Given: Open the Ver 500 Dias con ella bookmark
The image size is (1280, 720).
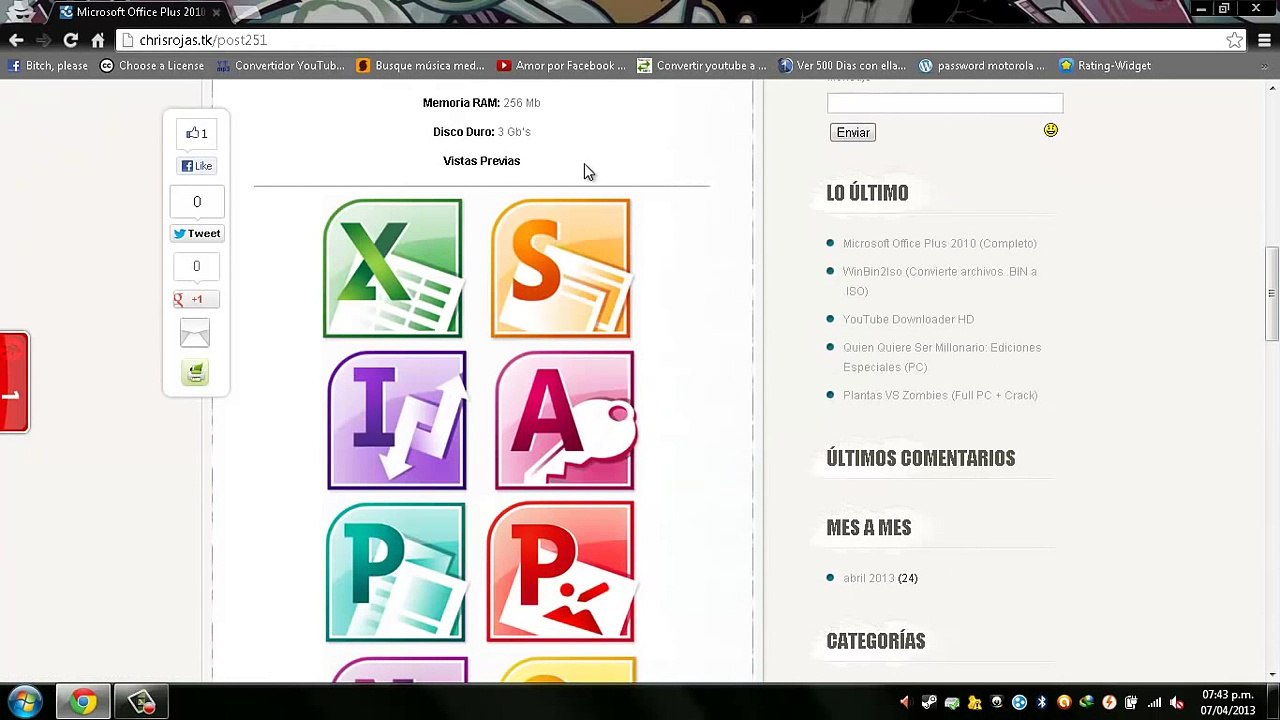Looking at the screenshot, I should (x=842, y=66).
